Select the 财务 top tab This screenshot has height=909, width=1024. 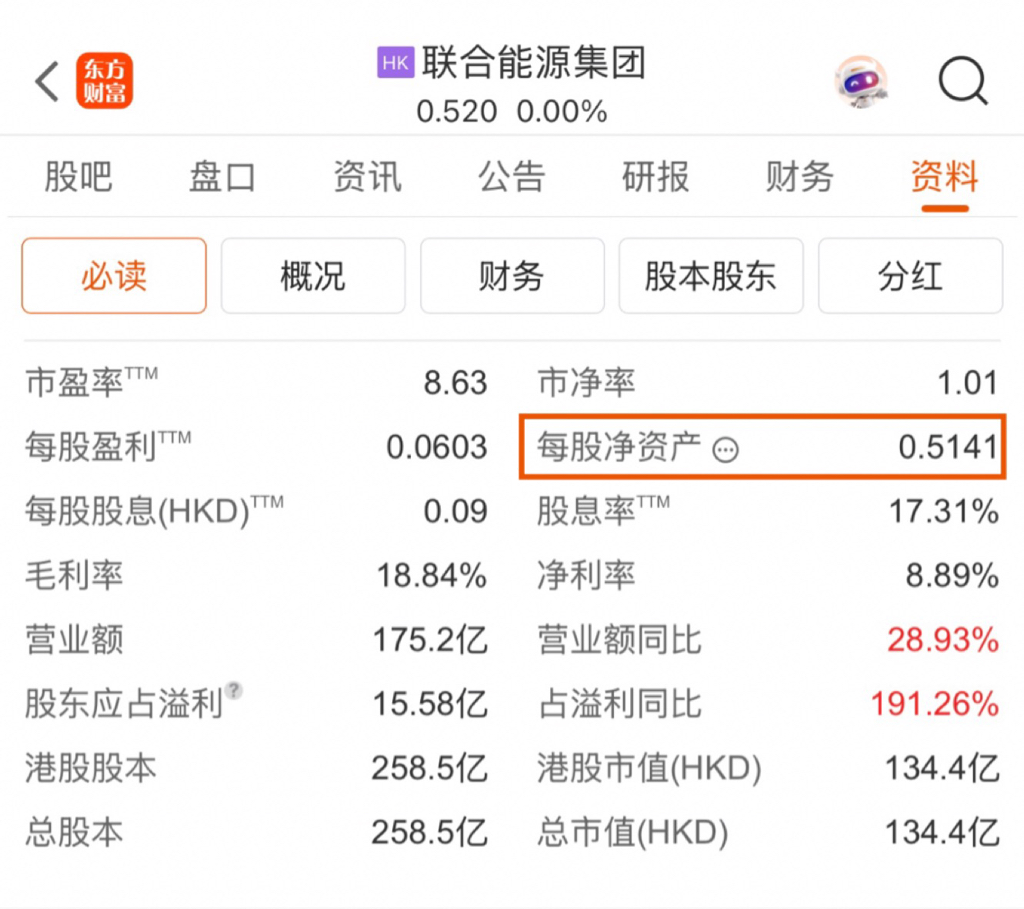pos(800,177)
